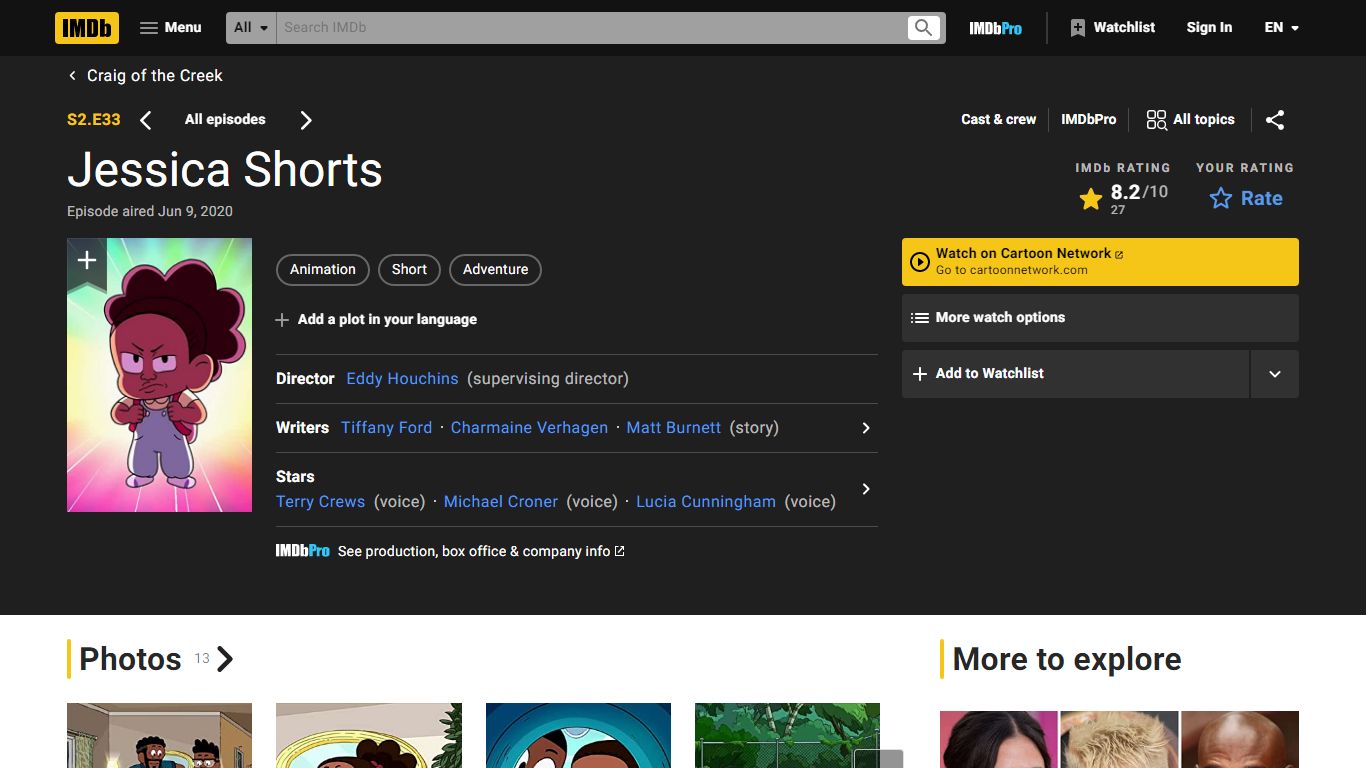Screen dimensions: 1366x768
Task: Open the EN language dropdown
Action: click(x=1281, y=28)
